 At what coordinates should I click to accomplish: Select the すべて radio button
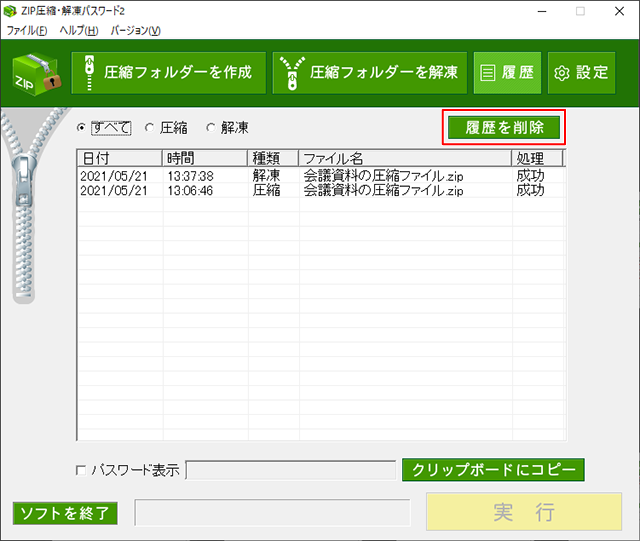tap(81, 128)
